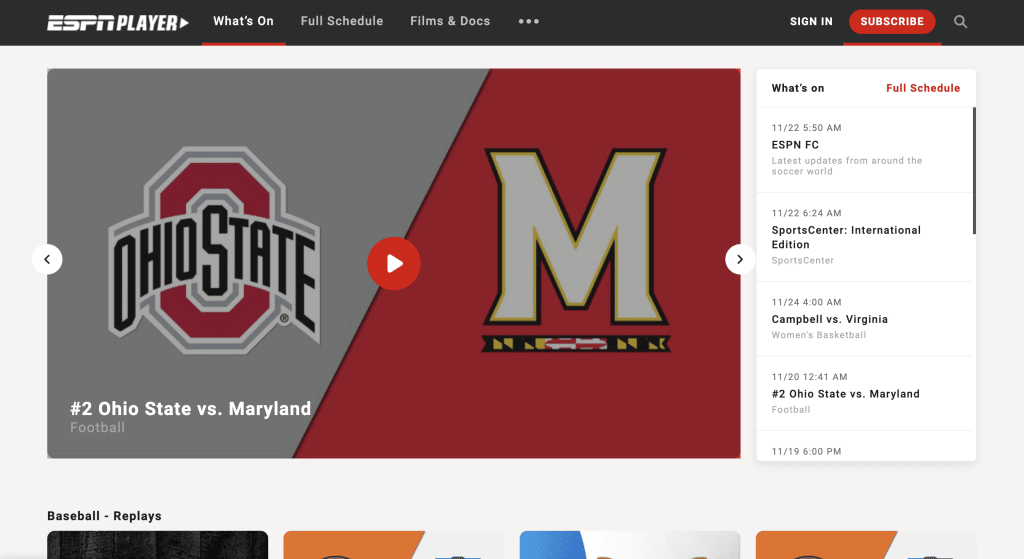The image size is (1024, 559).
Task: Open the Films & Docs tab
Action: tap(450, 22)
